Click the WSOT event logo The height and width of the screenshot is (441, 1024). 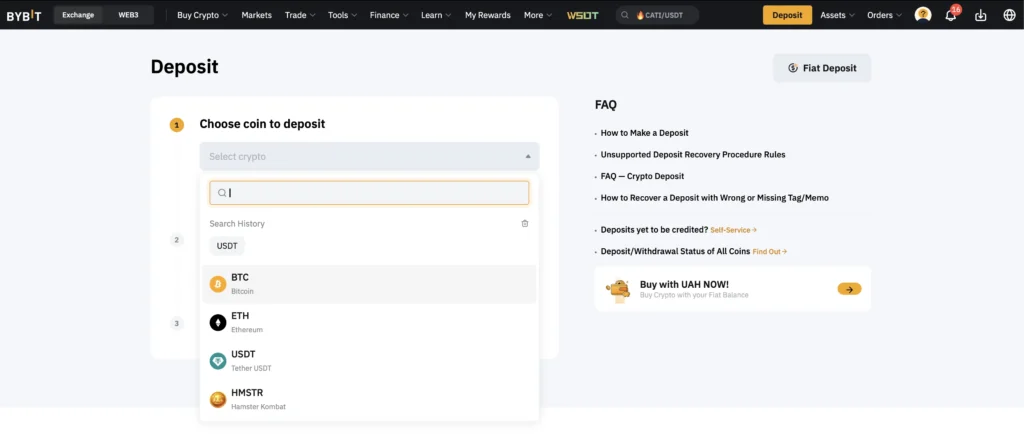583,15
